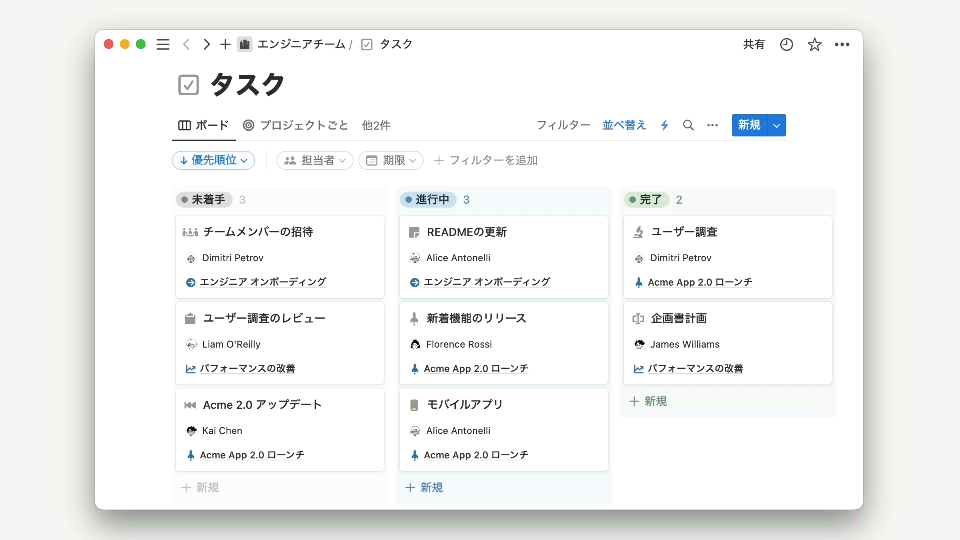The image size is (960, 540).
Task: Go forward with the right arrow
Action: click(x=206, y=44)
